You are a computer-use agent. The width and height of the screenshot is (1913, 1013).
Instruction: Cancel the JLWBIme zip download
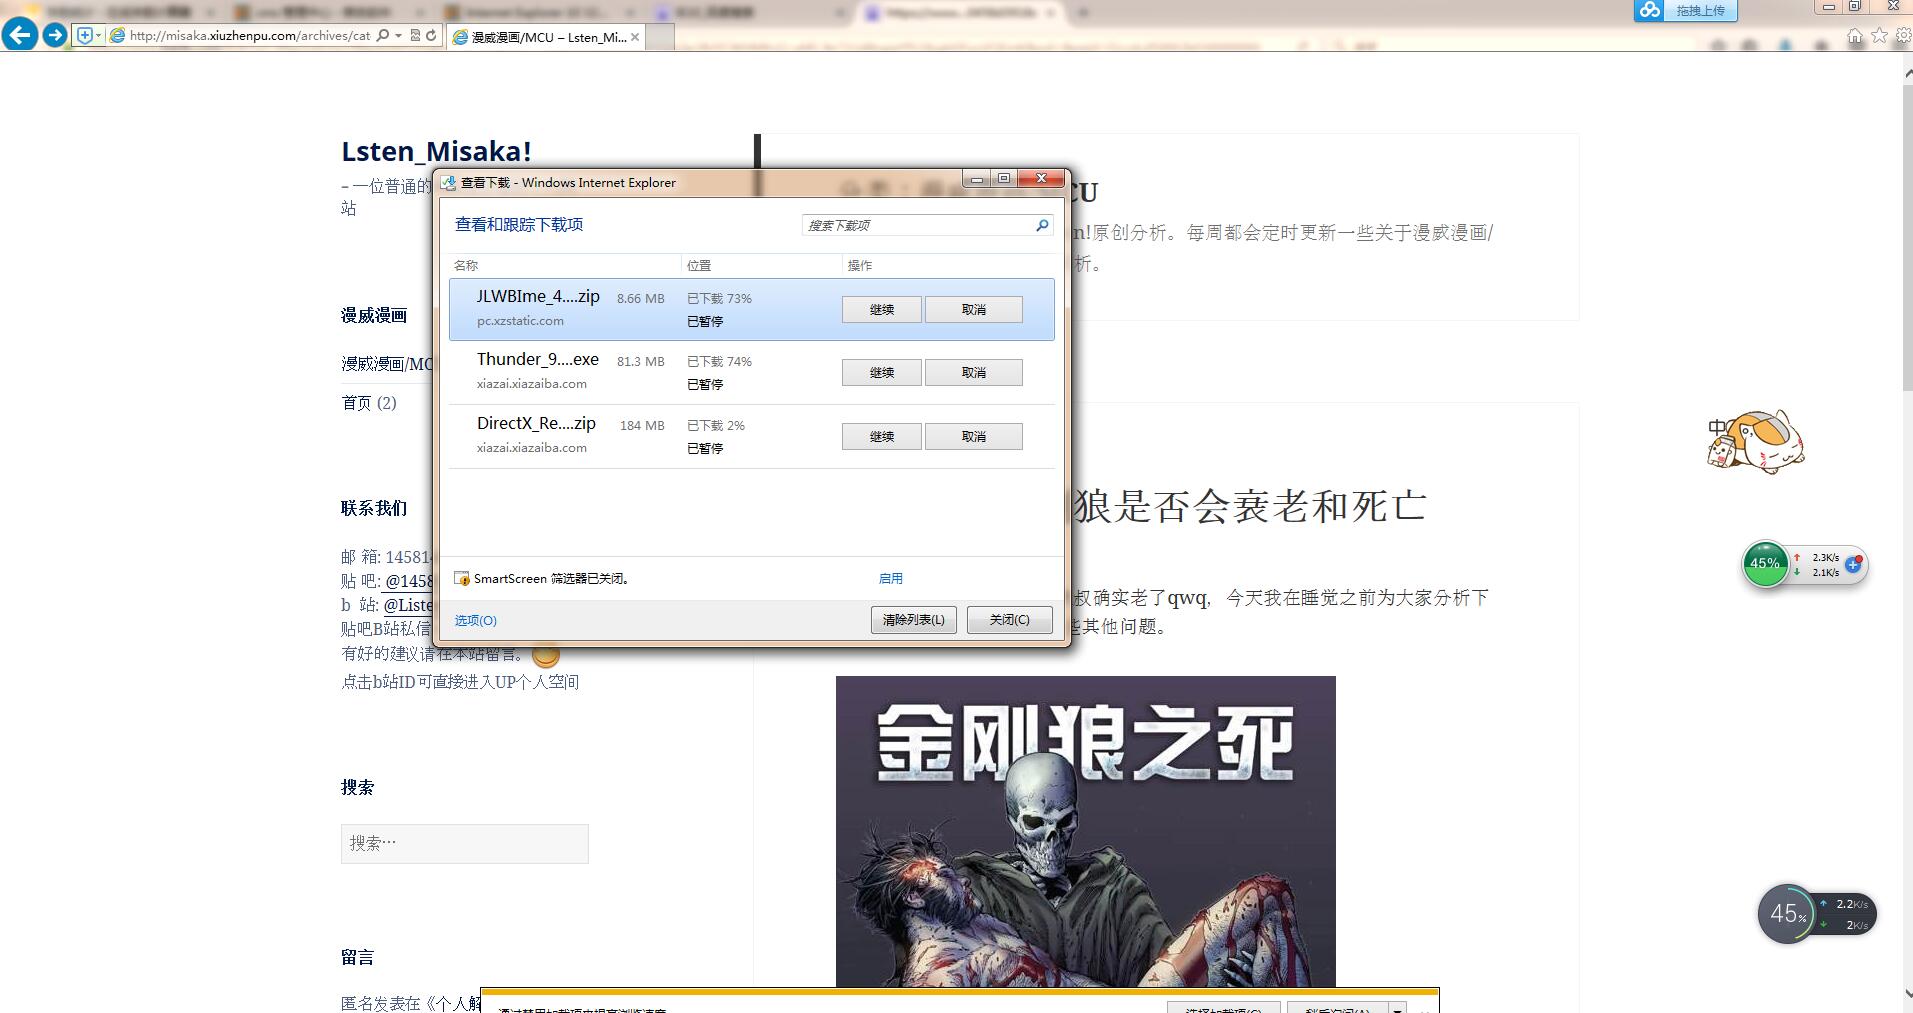tap(973, 309)
